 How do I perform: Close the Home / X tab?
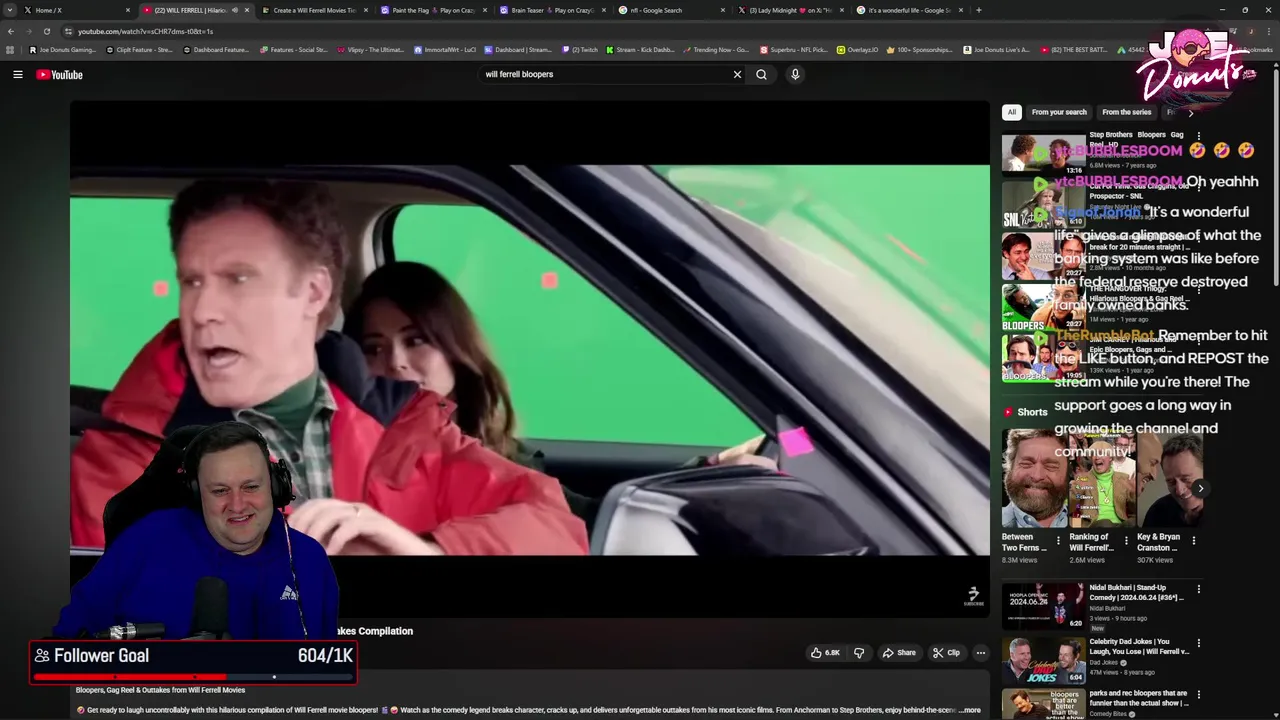[127, 10]
